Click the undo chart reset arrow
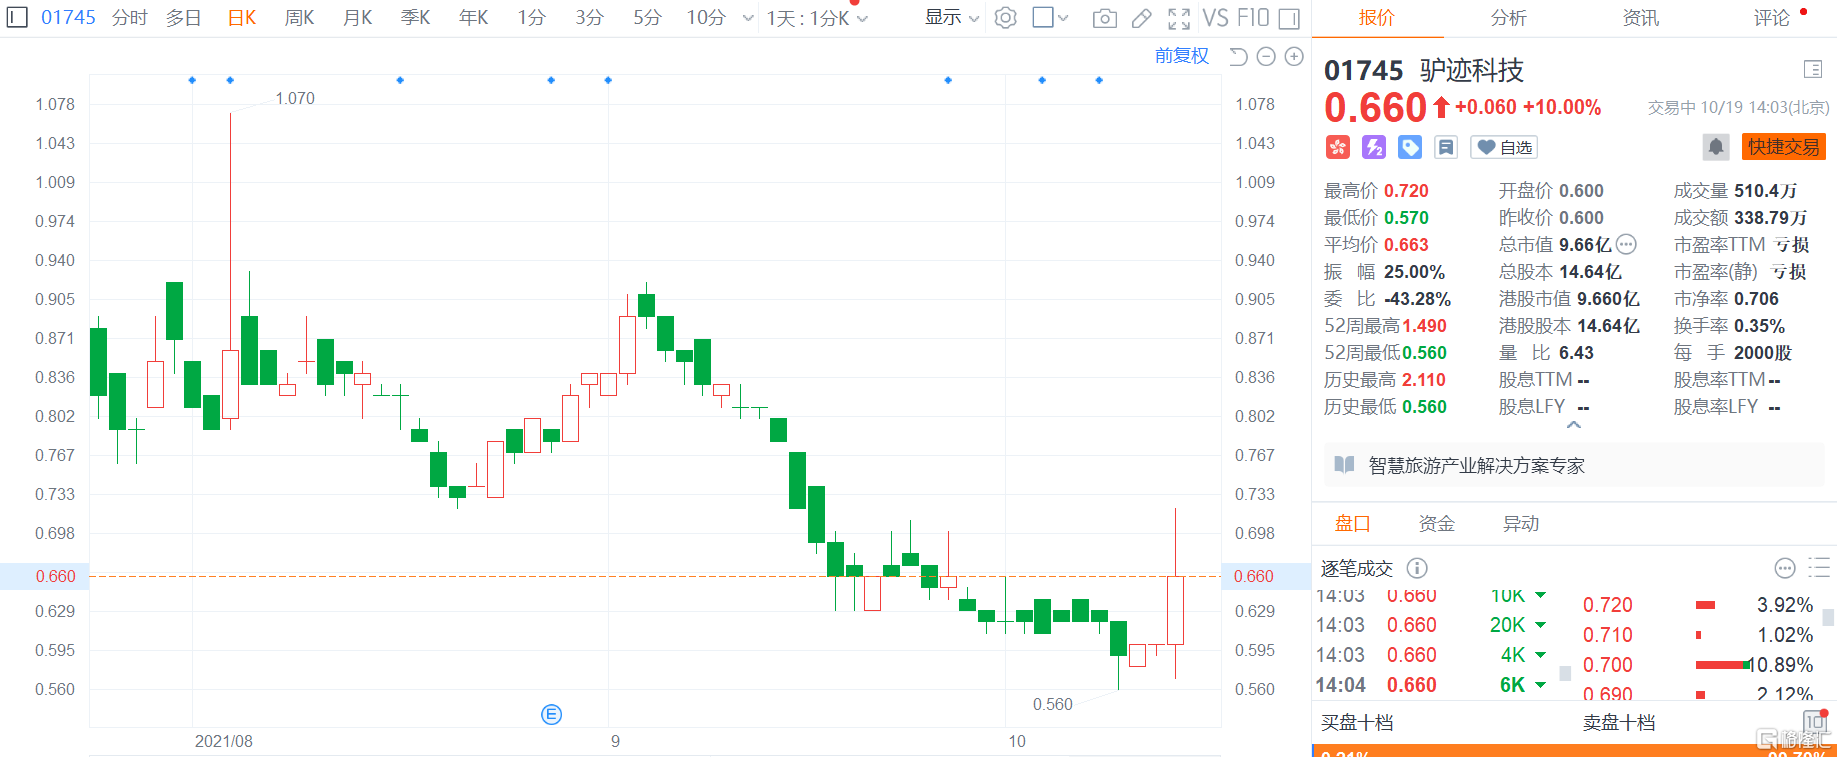 click(1238, 57)
